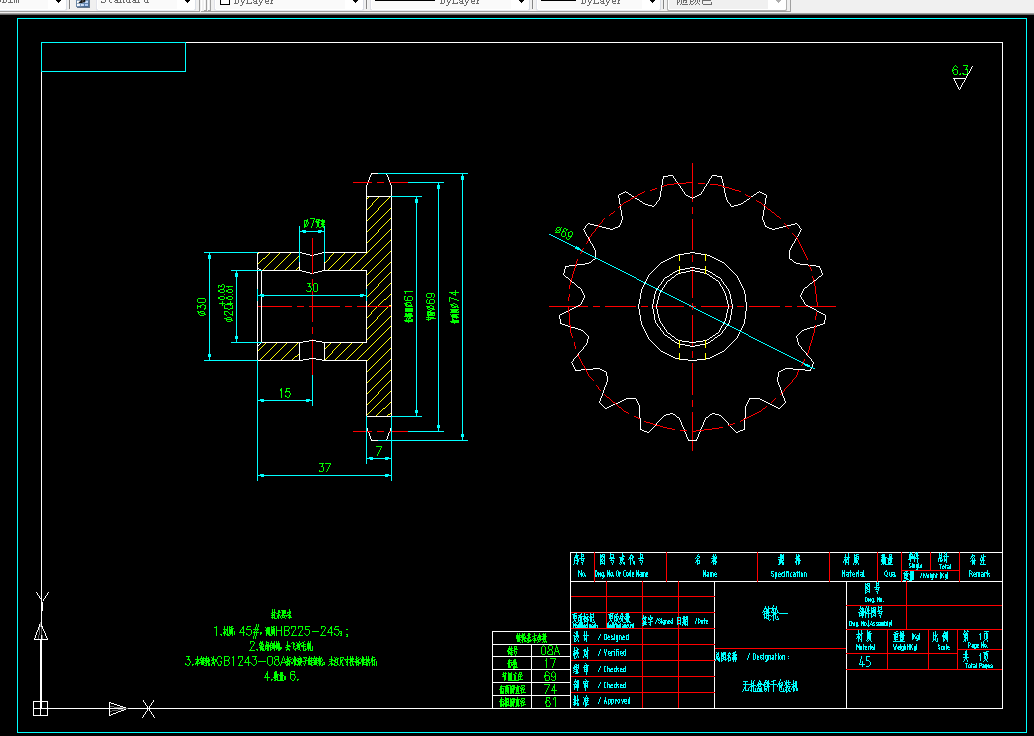The image size is (1034, 736).
Task: Click the text style icon beside Standard
Action: [x=83, y=3]
